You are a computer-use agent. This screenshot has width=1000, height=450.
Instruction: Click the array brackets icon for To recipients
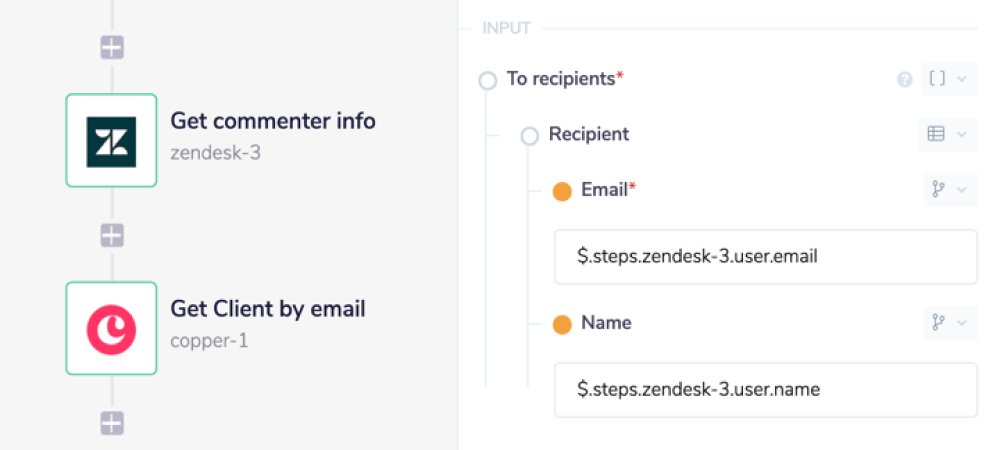click(x=937, y=79)
